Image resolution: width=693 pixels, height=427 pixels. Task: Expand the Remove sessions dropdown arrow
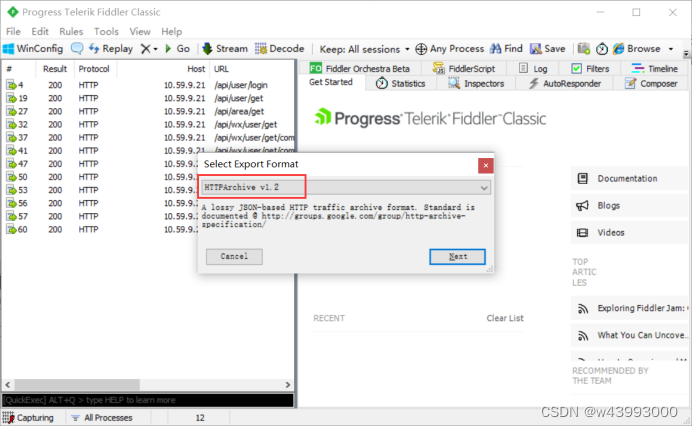tap(155, 49)
